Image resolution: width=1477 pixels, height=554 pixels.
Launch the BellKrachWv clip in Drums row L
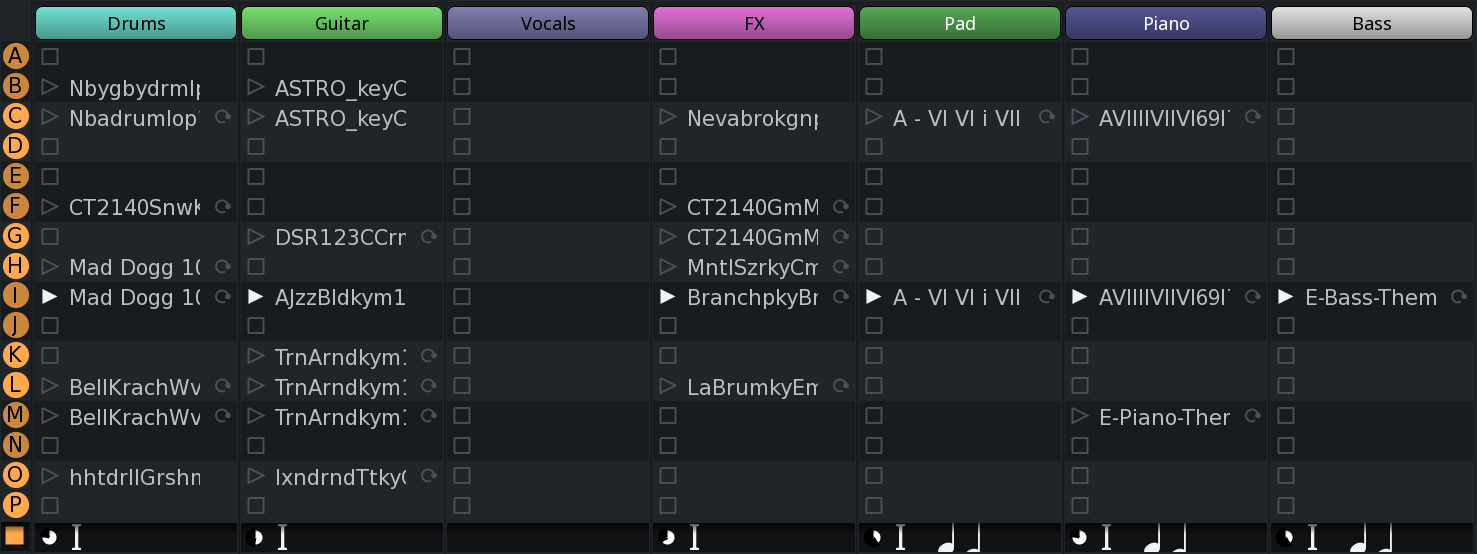pos(50,386)
